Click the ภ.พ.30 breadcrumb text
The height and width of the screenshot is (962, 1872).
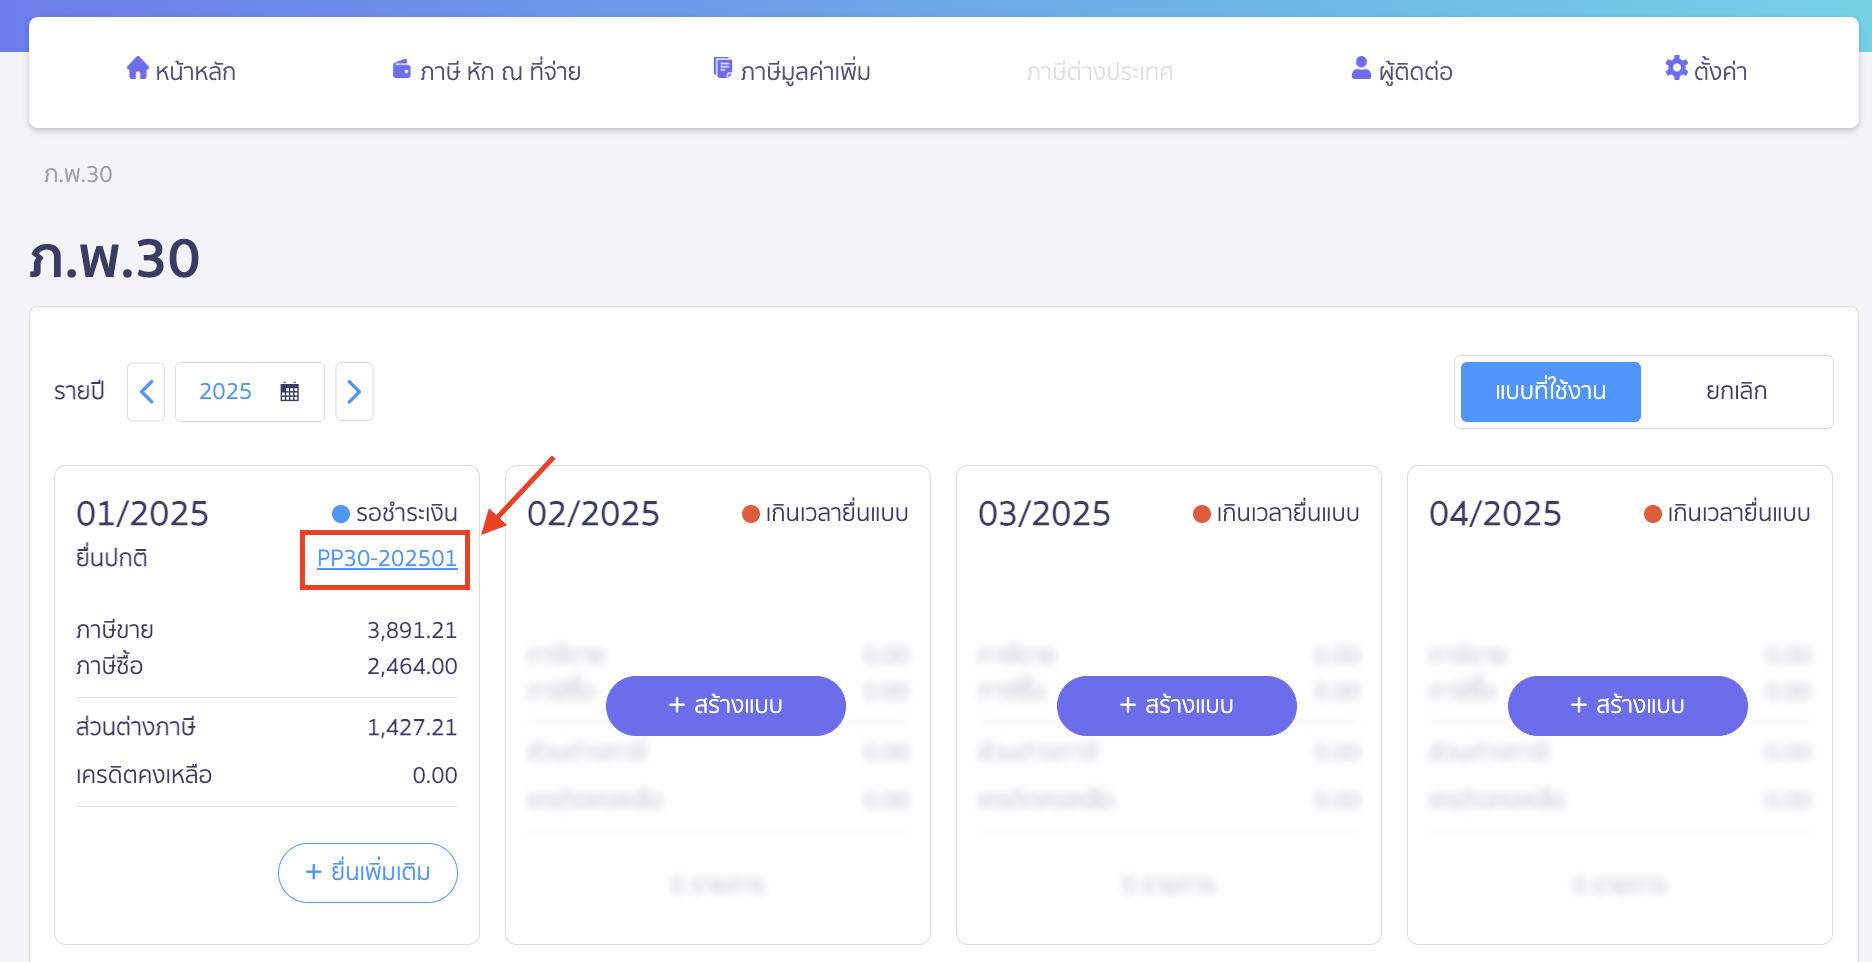click(x=78, y=175)
